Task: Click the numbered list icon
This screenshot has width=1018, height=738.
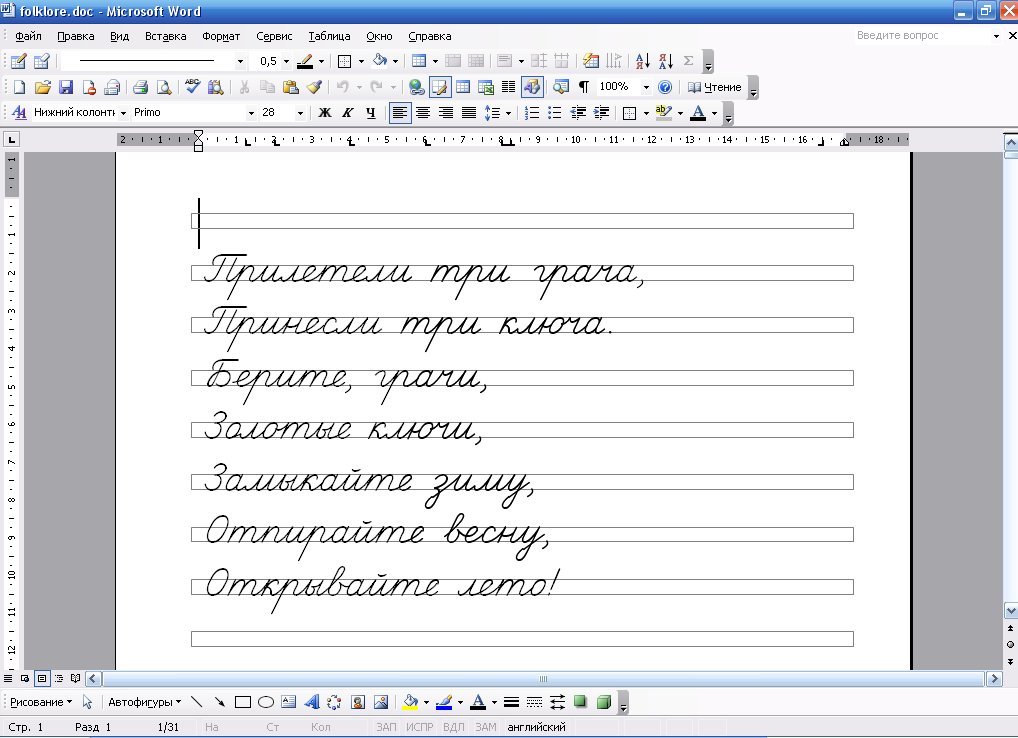Action: 532,113
